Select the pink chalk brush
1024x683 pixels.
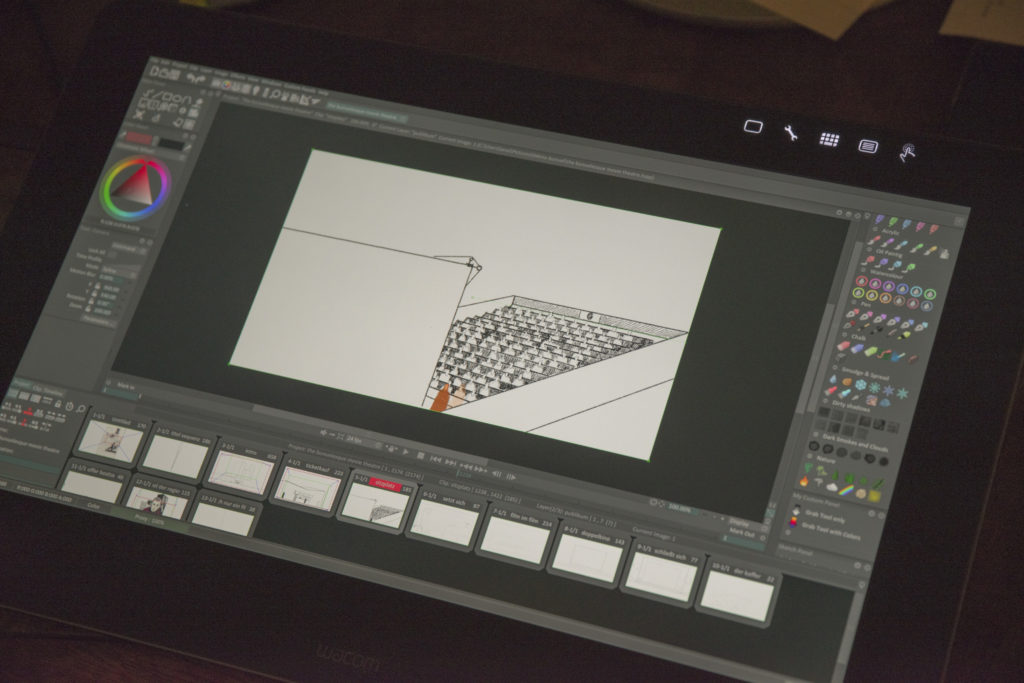[x=843, y=345]
